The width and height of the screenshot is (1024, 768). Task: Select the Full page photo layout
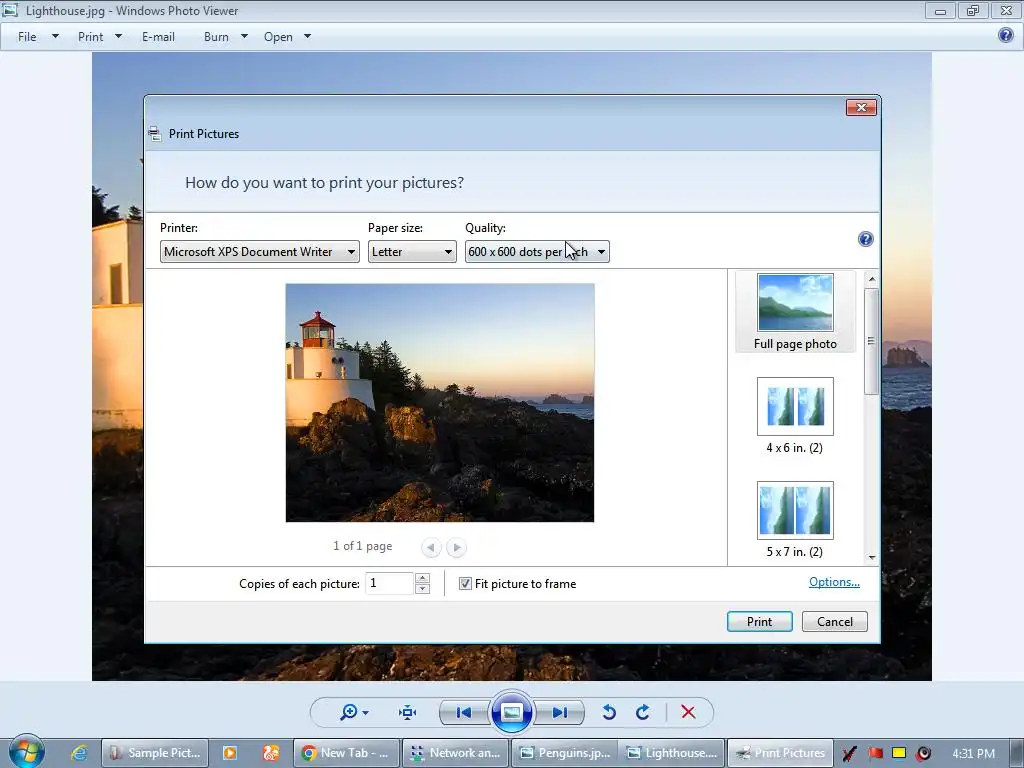(x=795, y=312)
